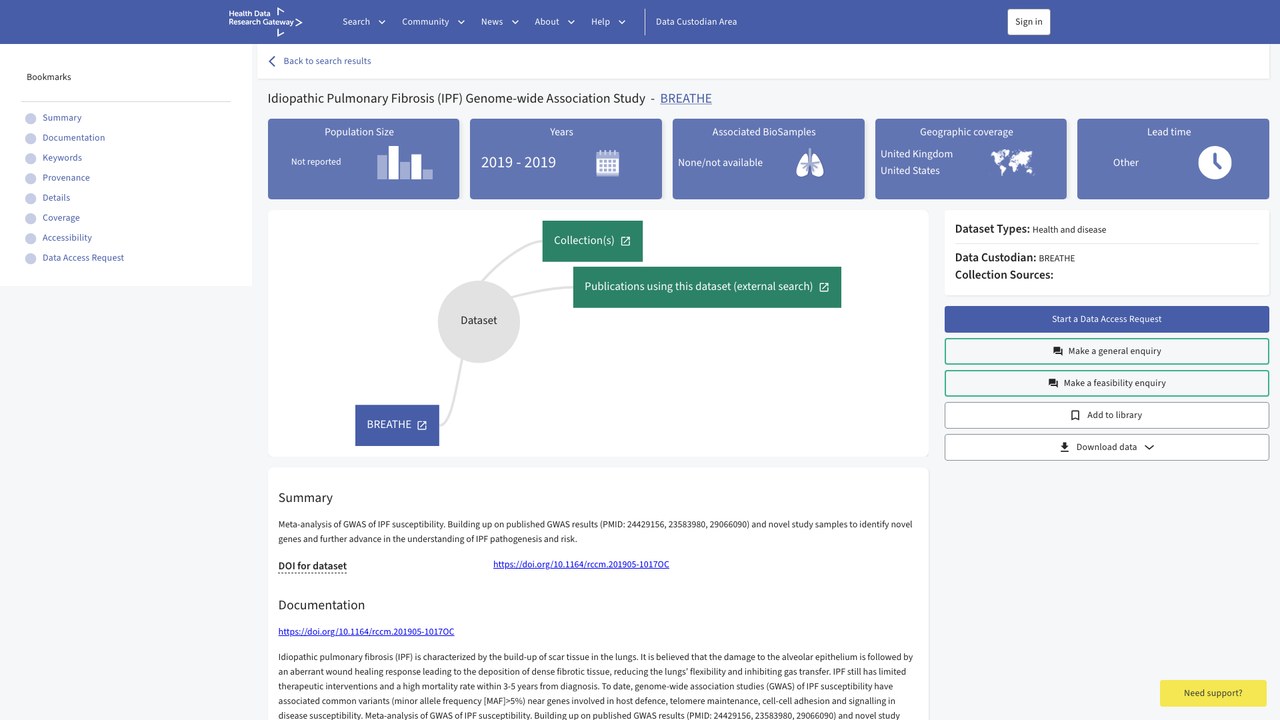1280x720 pixels.
Task: Expand the News menu chevron
Action: (x=515, y=22)
